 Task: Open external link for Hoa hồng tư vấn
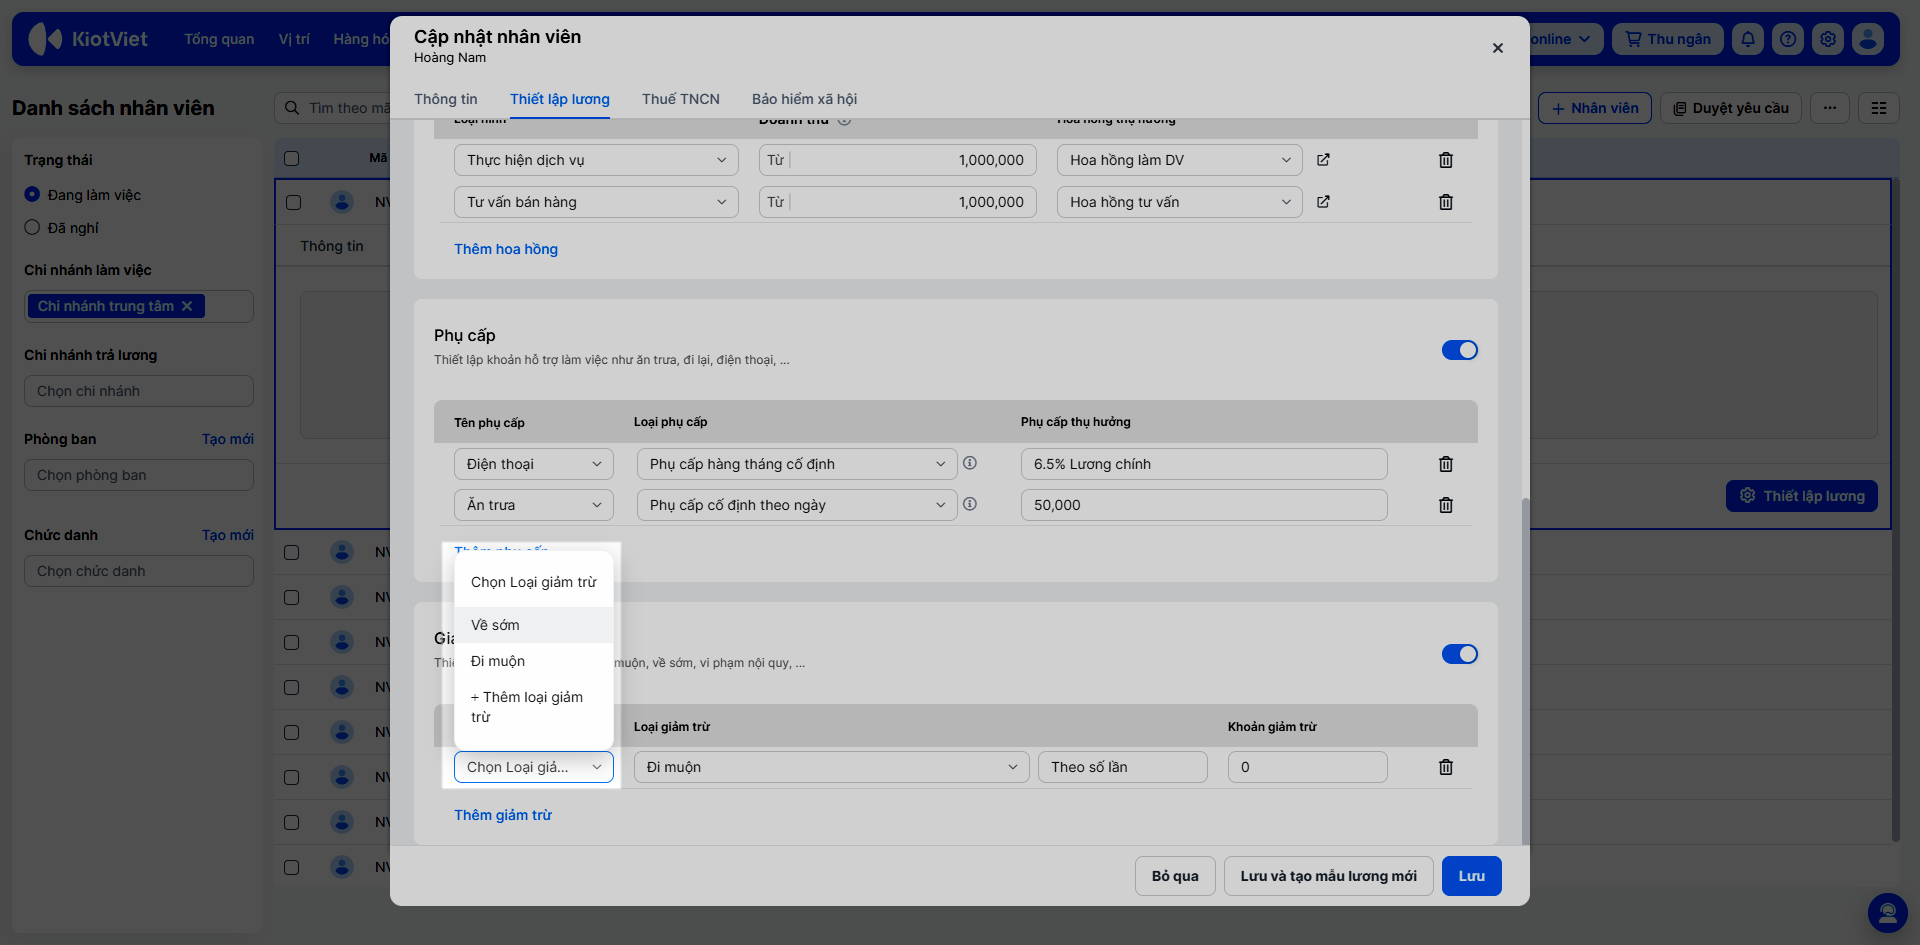tap(1323, 202)
